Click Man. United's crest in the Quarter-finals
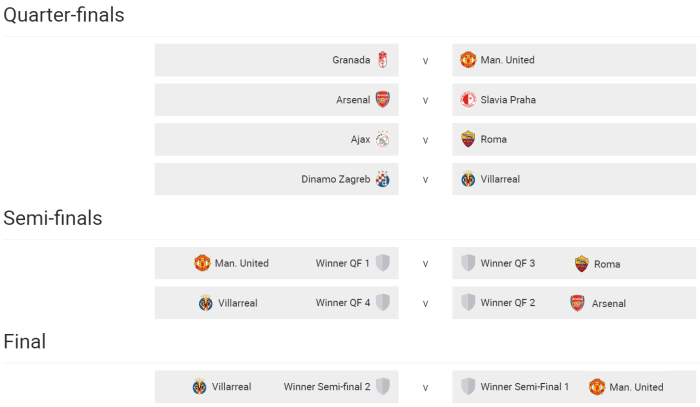The image size is (700, 407). tap(468, 60)
